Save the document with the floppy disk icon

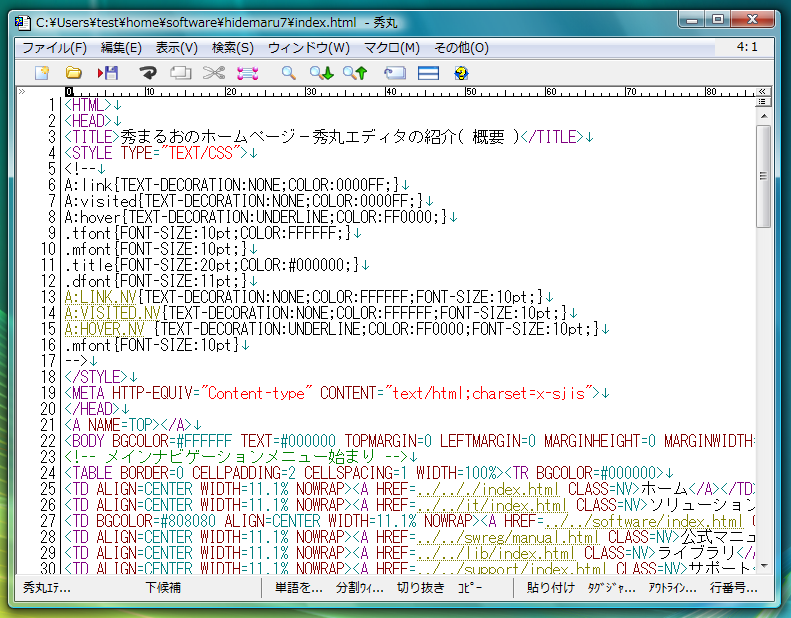[x=108, y=73]
